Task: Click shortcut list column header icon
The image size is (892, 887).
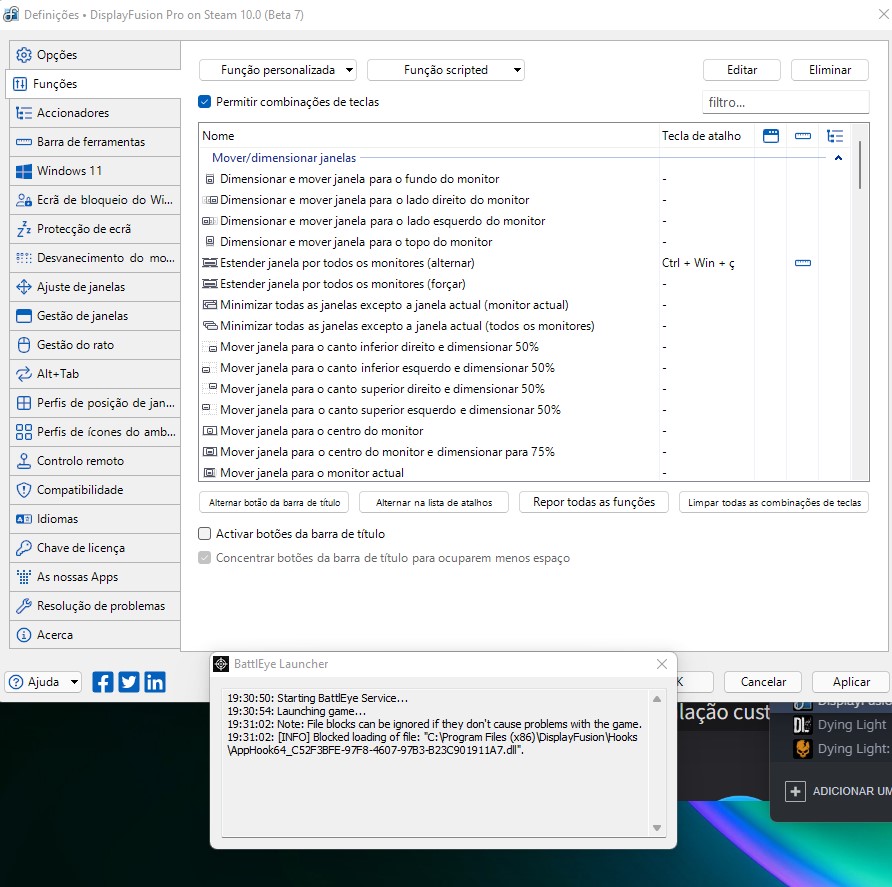Action: pyautogui.click(x=836, y=136)
